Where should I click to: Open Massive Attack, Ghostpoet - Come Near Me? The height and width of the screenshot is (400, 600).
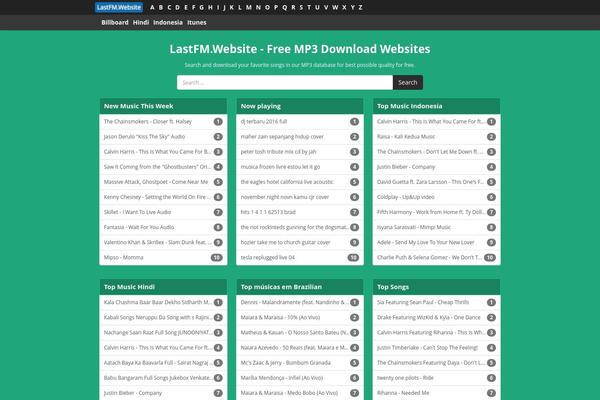pyautogui.click(x=156, y=182)
